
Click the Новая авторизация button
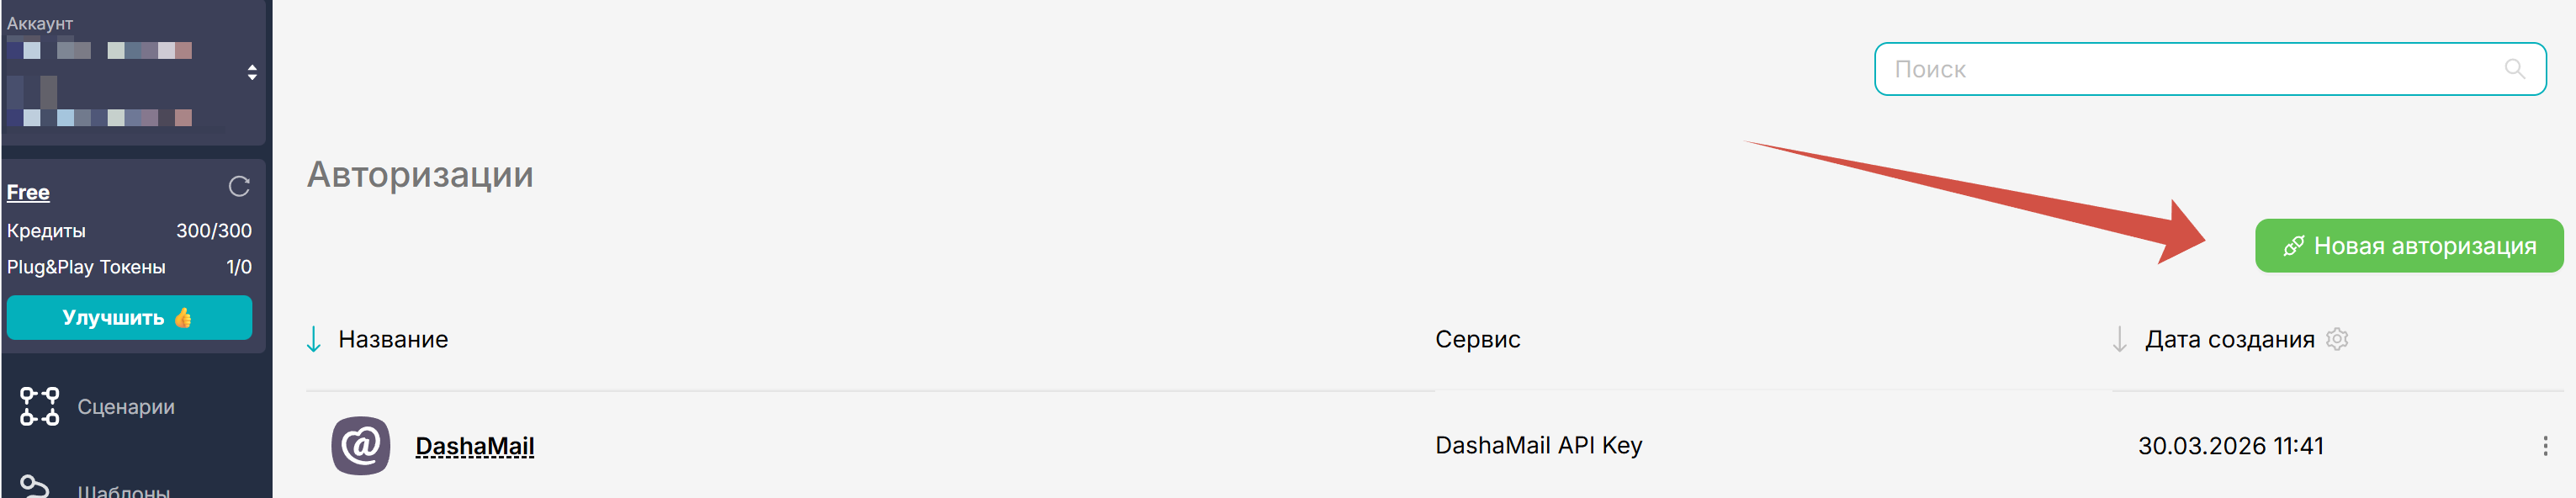pyautogui.click(x=2408, y=246)
